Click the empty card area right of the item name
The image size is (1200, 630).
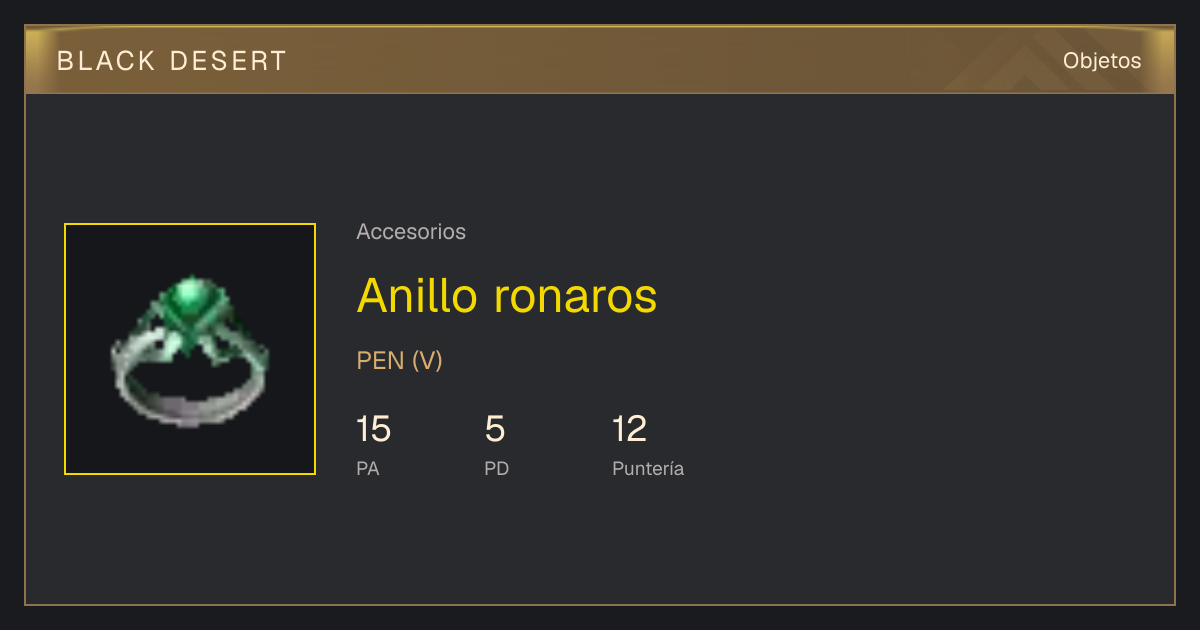tap(900, 295)
